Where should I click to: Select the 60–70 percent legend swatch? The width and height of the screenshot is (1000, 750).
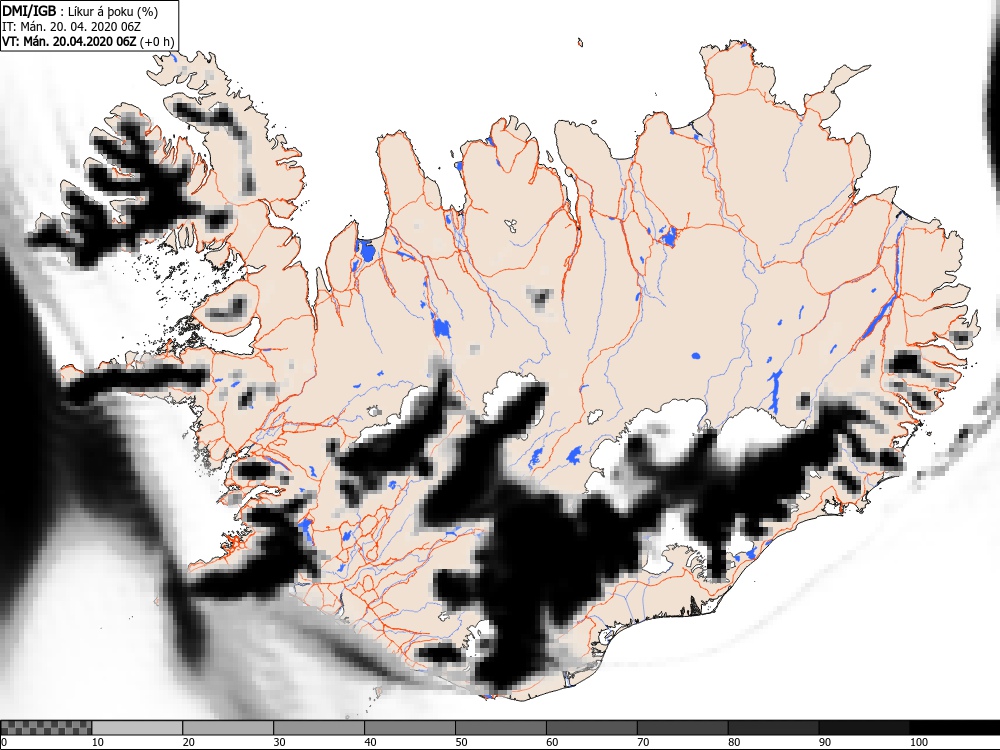tap(591, 728)
